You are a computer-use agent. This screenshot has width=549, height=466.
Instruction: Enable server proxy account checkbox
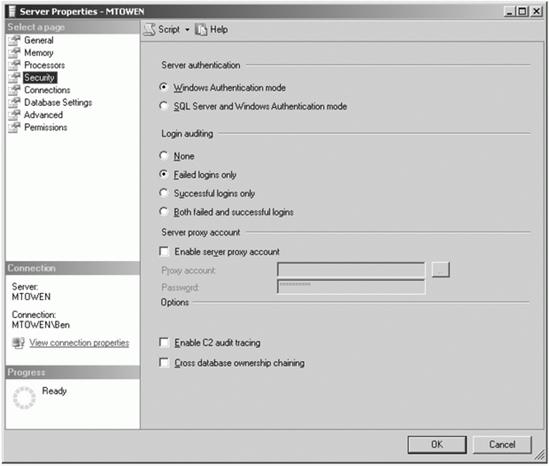(x=164, y=251)
